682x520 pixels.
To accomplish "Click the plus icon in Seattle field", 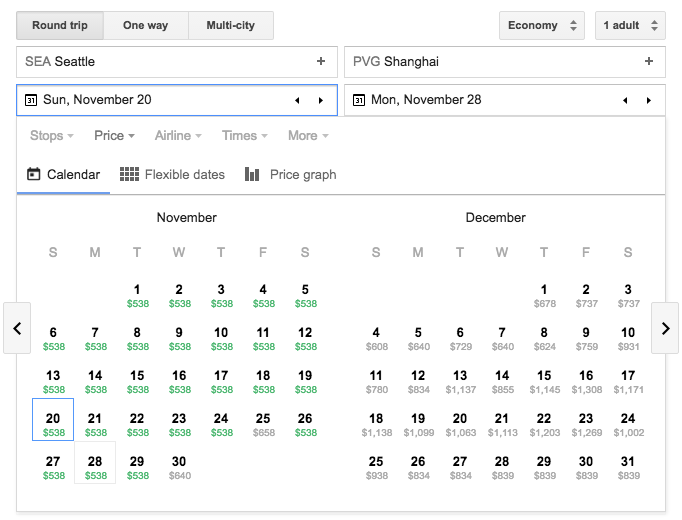I will point(321,61).
